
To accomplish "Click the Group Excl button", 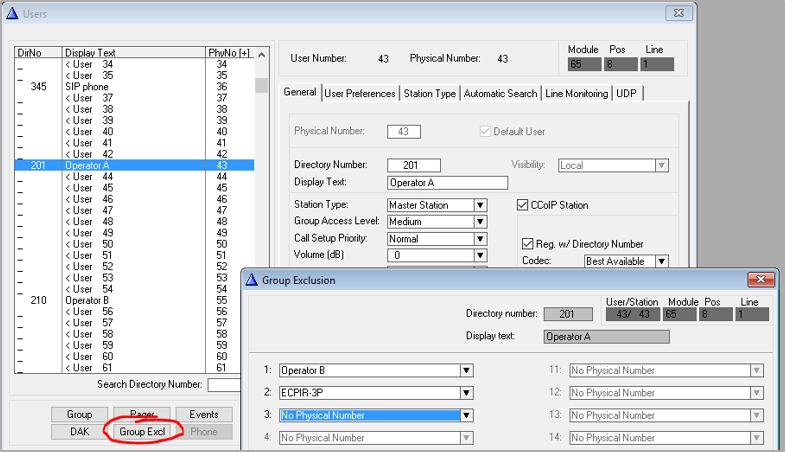I will [140, 432].
